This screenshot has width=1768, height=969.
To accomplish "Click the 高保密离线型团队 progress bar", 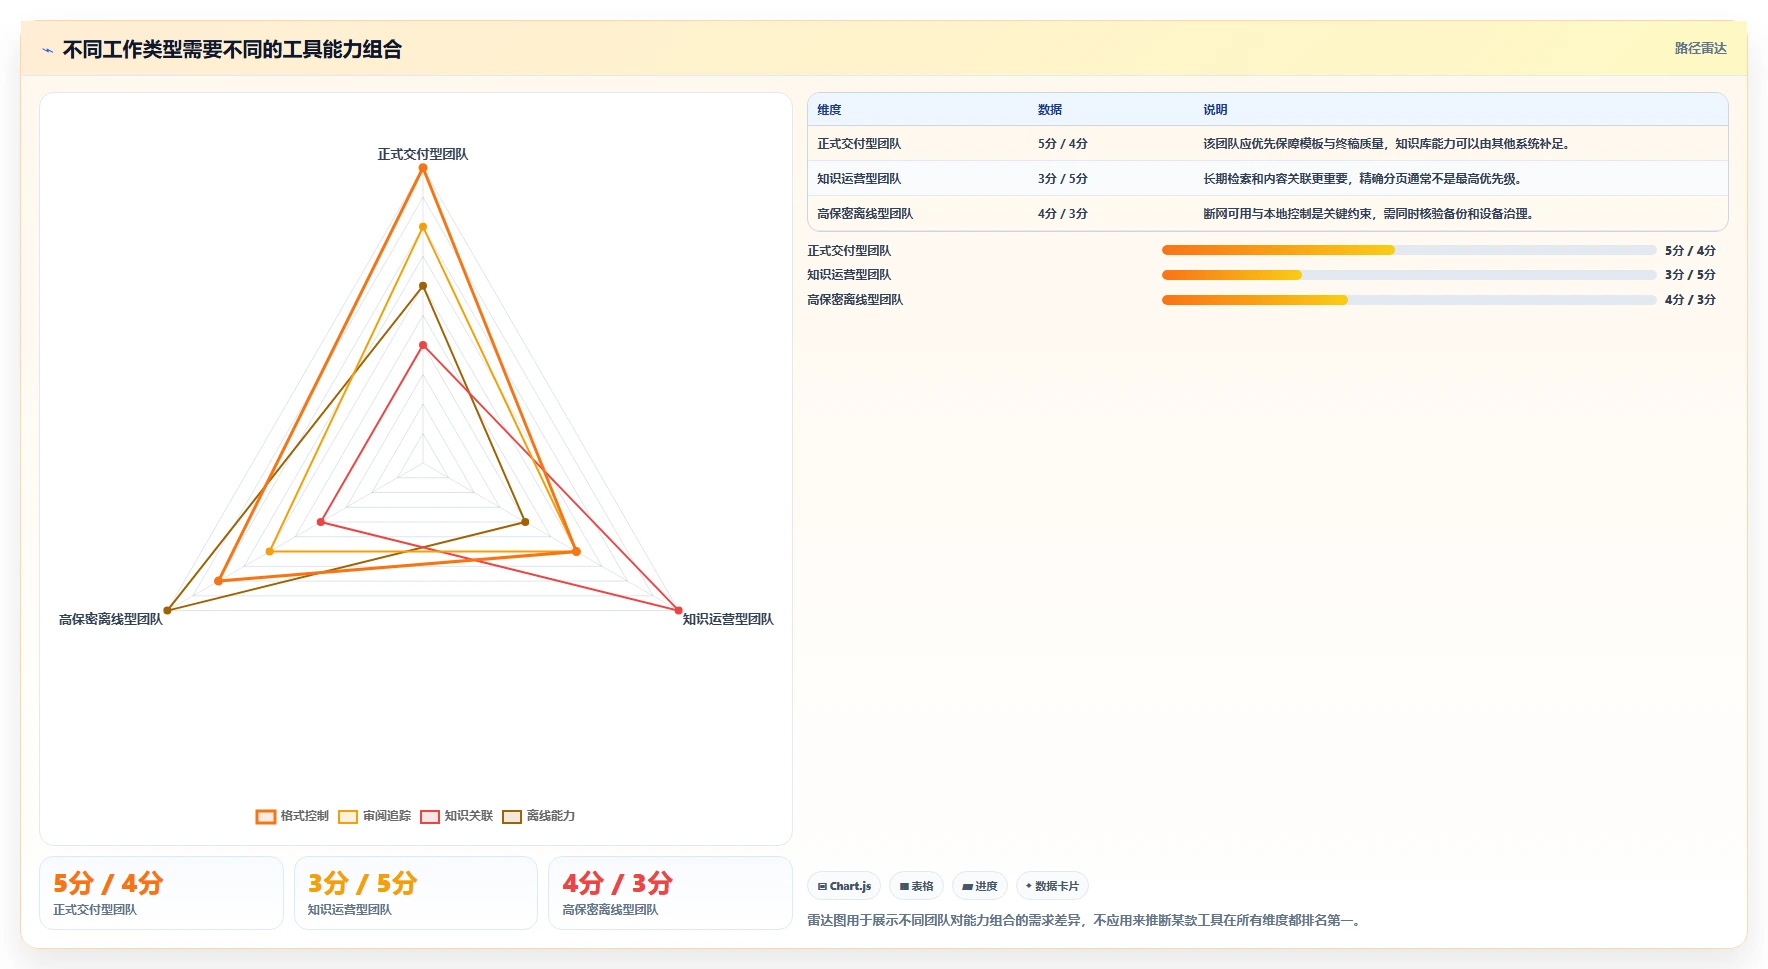I will (1409, 300).
